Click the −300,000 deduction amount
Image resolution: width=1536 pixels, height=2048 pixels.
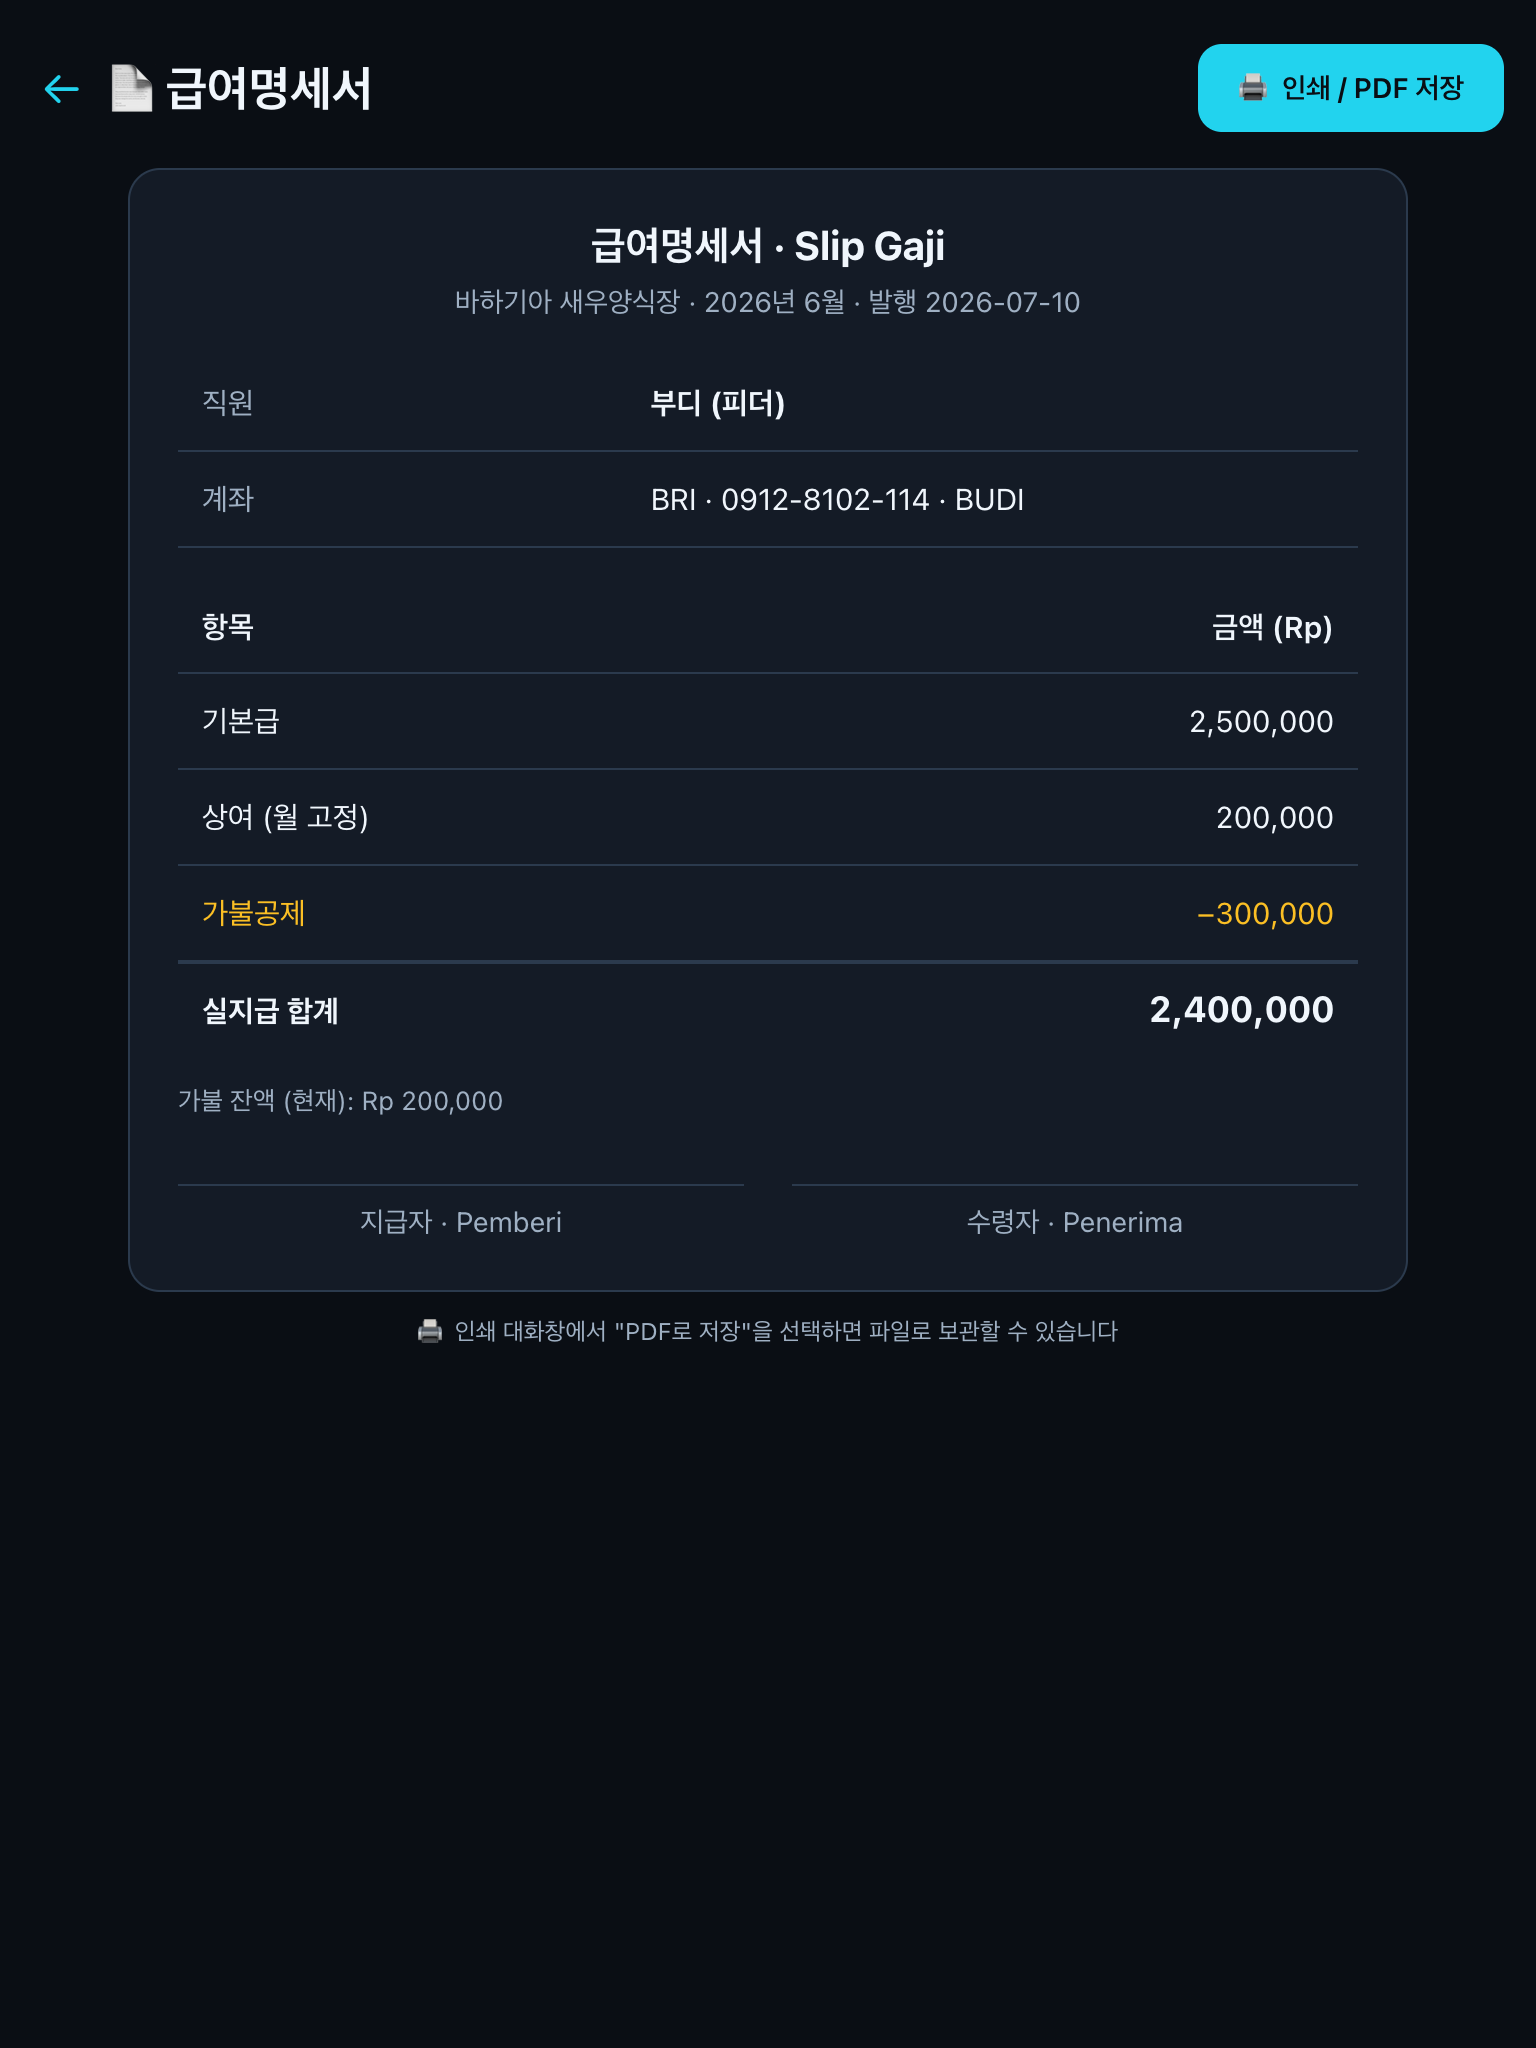click(x=1265, y=914)
